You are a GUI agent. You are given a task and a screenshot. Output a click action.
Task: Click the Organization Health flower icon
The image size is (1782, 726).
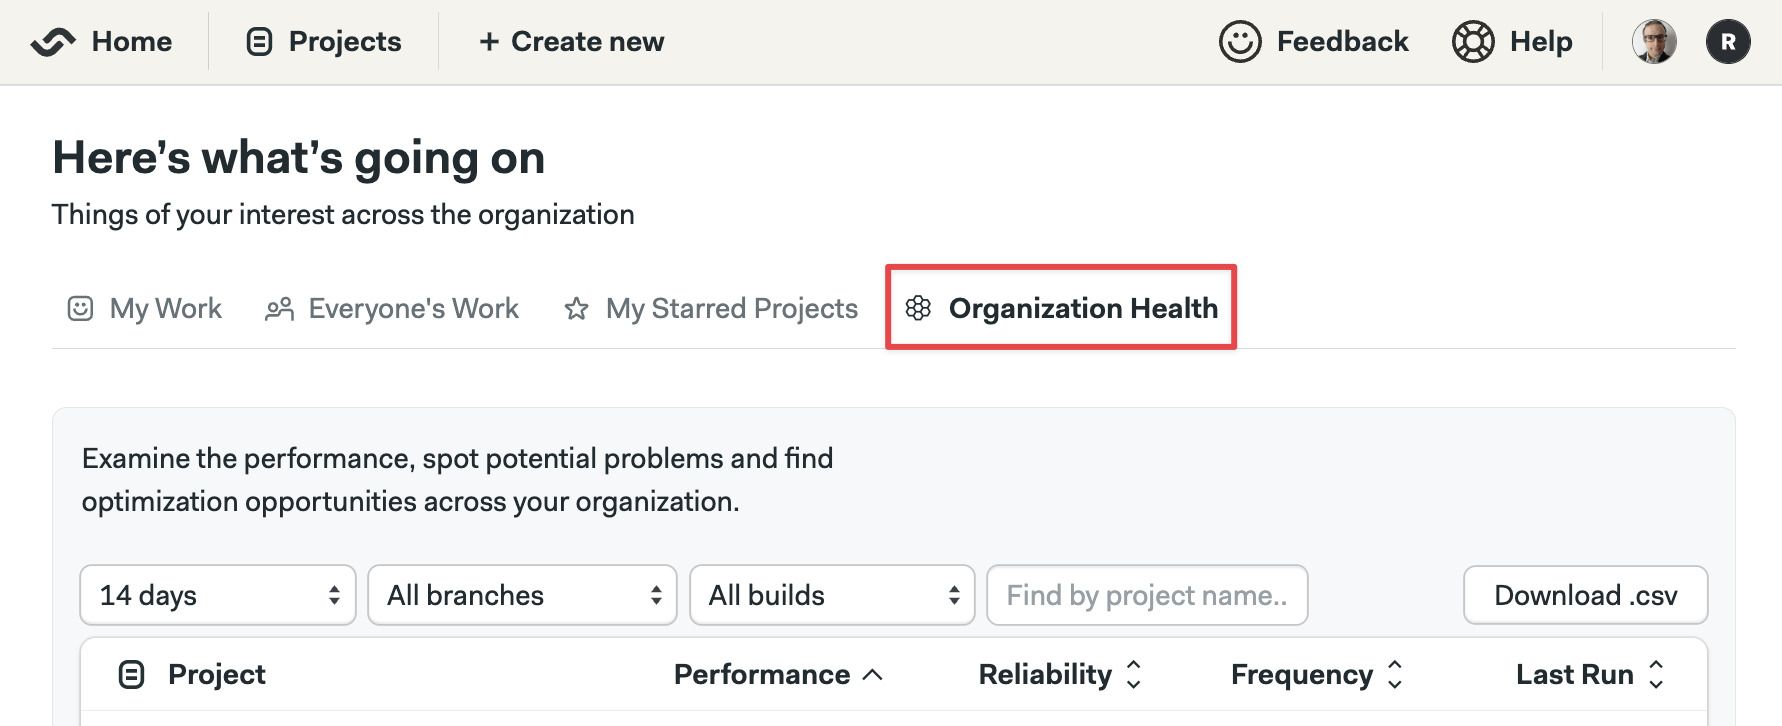tap(918, 308)
